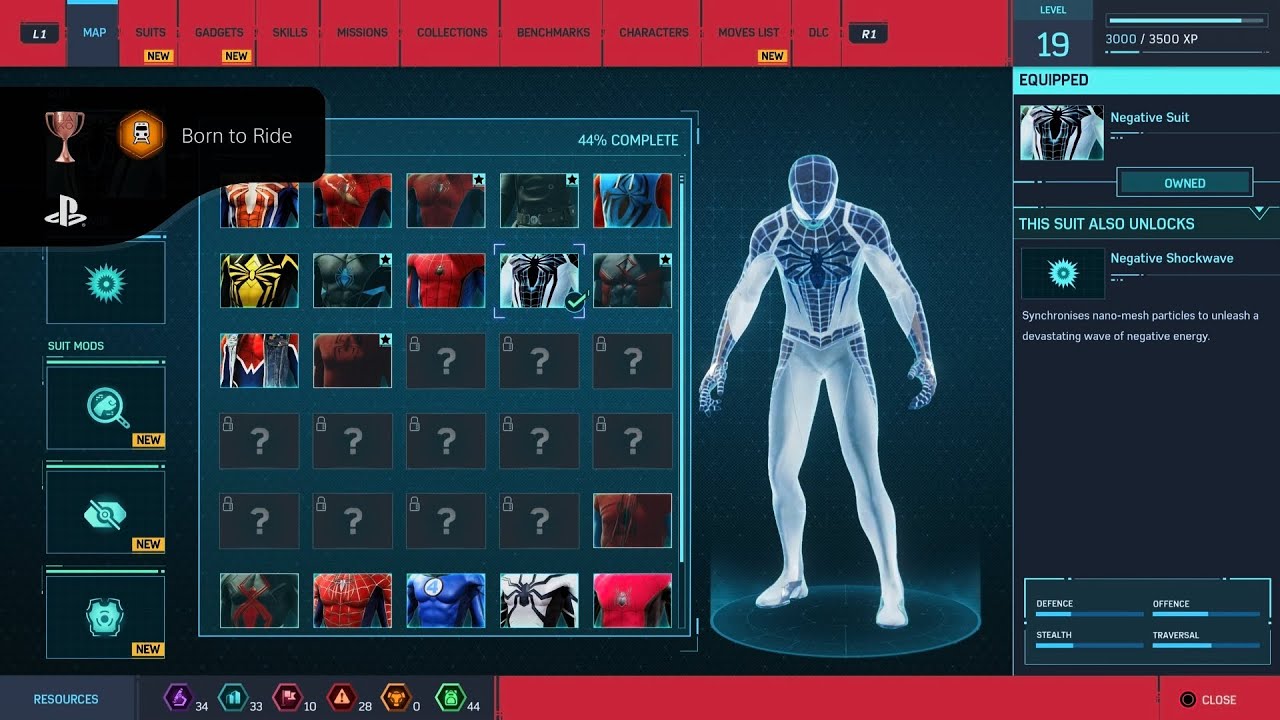1280x720 pixels.
Task: Select the classic red suit thumbnail second row
Action: (446, 280)
